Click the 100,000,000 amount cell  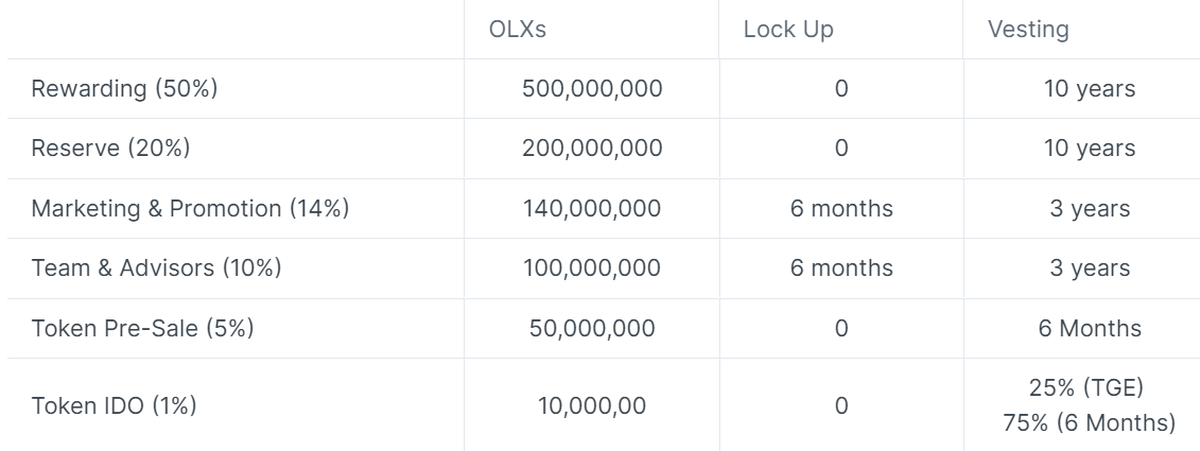point(592,268)
